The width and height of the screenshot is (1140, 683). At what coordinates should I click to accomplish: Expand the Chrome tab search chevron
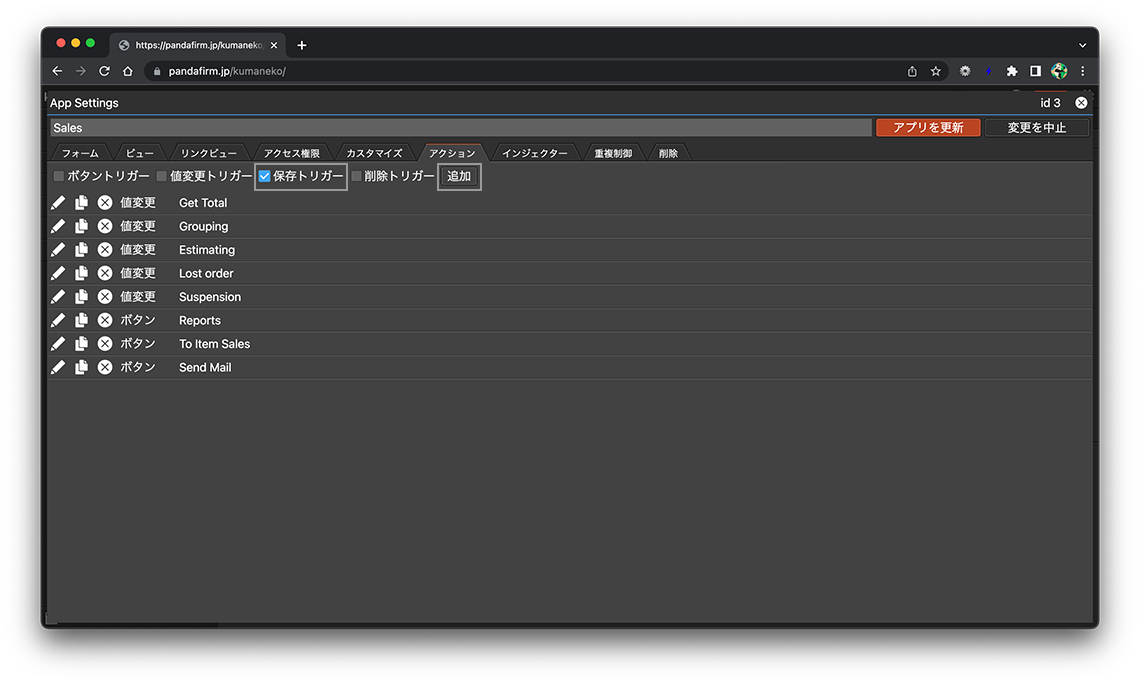point(1082,45)
